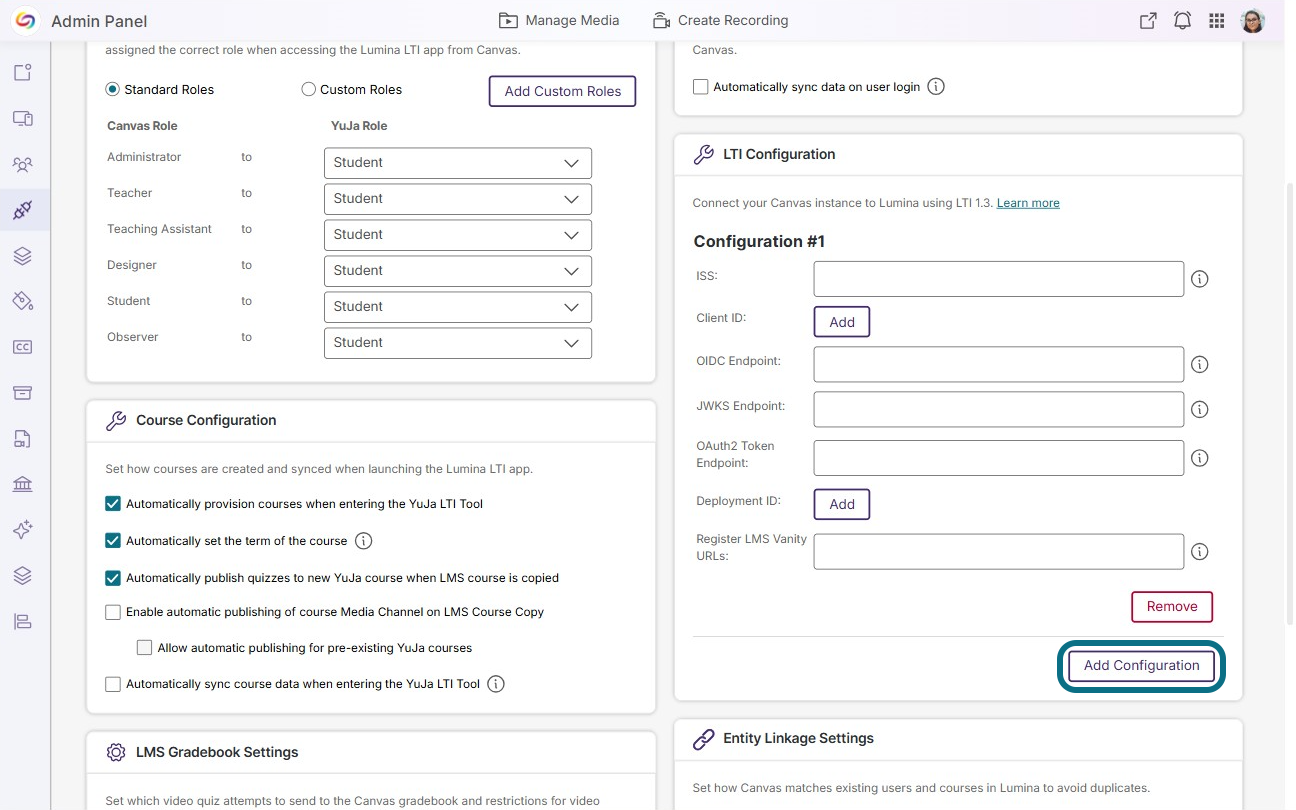Open the apps grid menu icon

pos(1217,21)
